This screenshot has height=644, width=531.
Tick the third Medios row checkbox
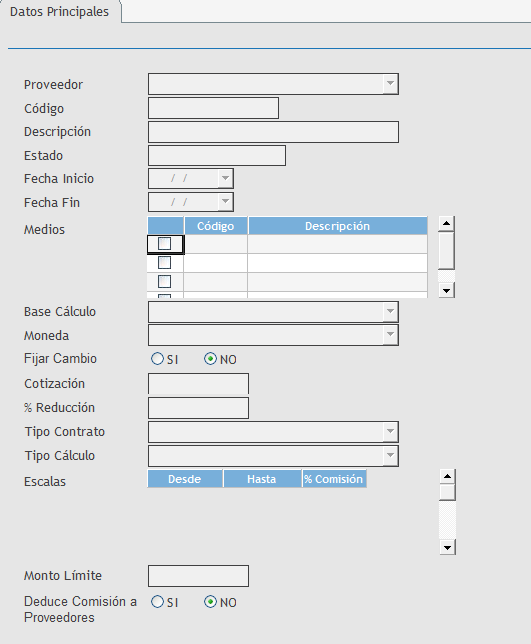[x=164, y=281]
